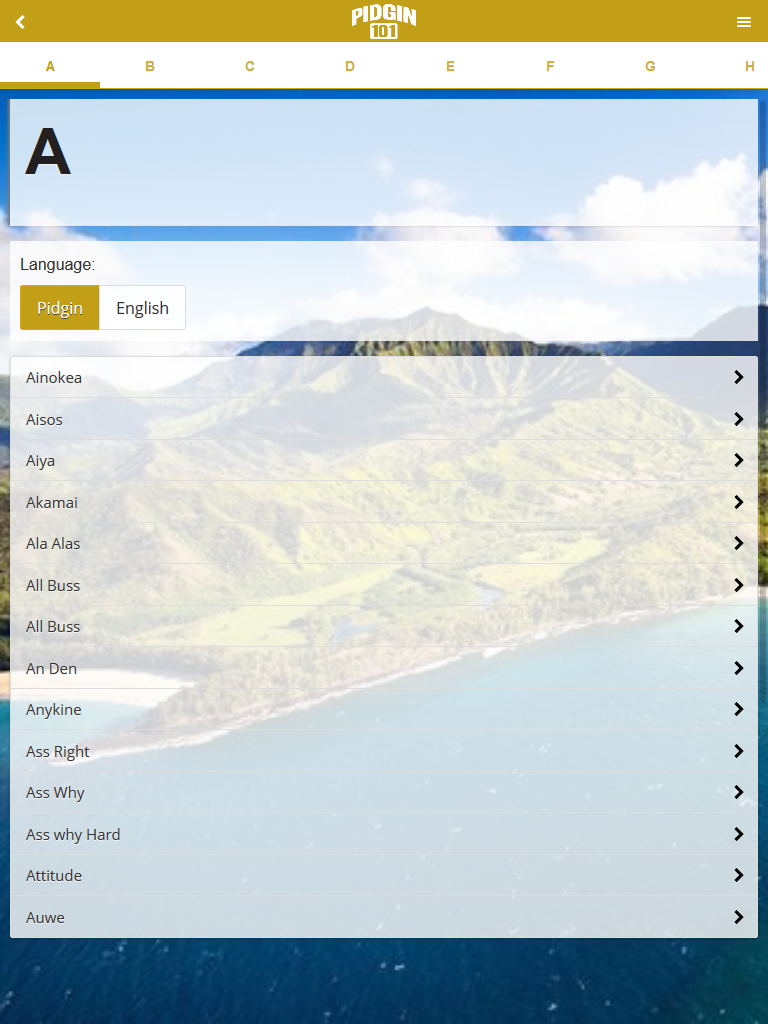Click chevron on Anykine row
The height and width of the screenshot is (1024, 768).
tap(739, 709)
